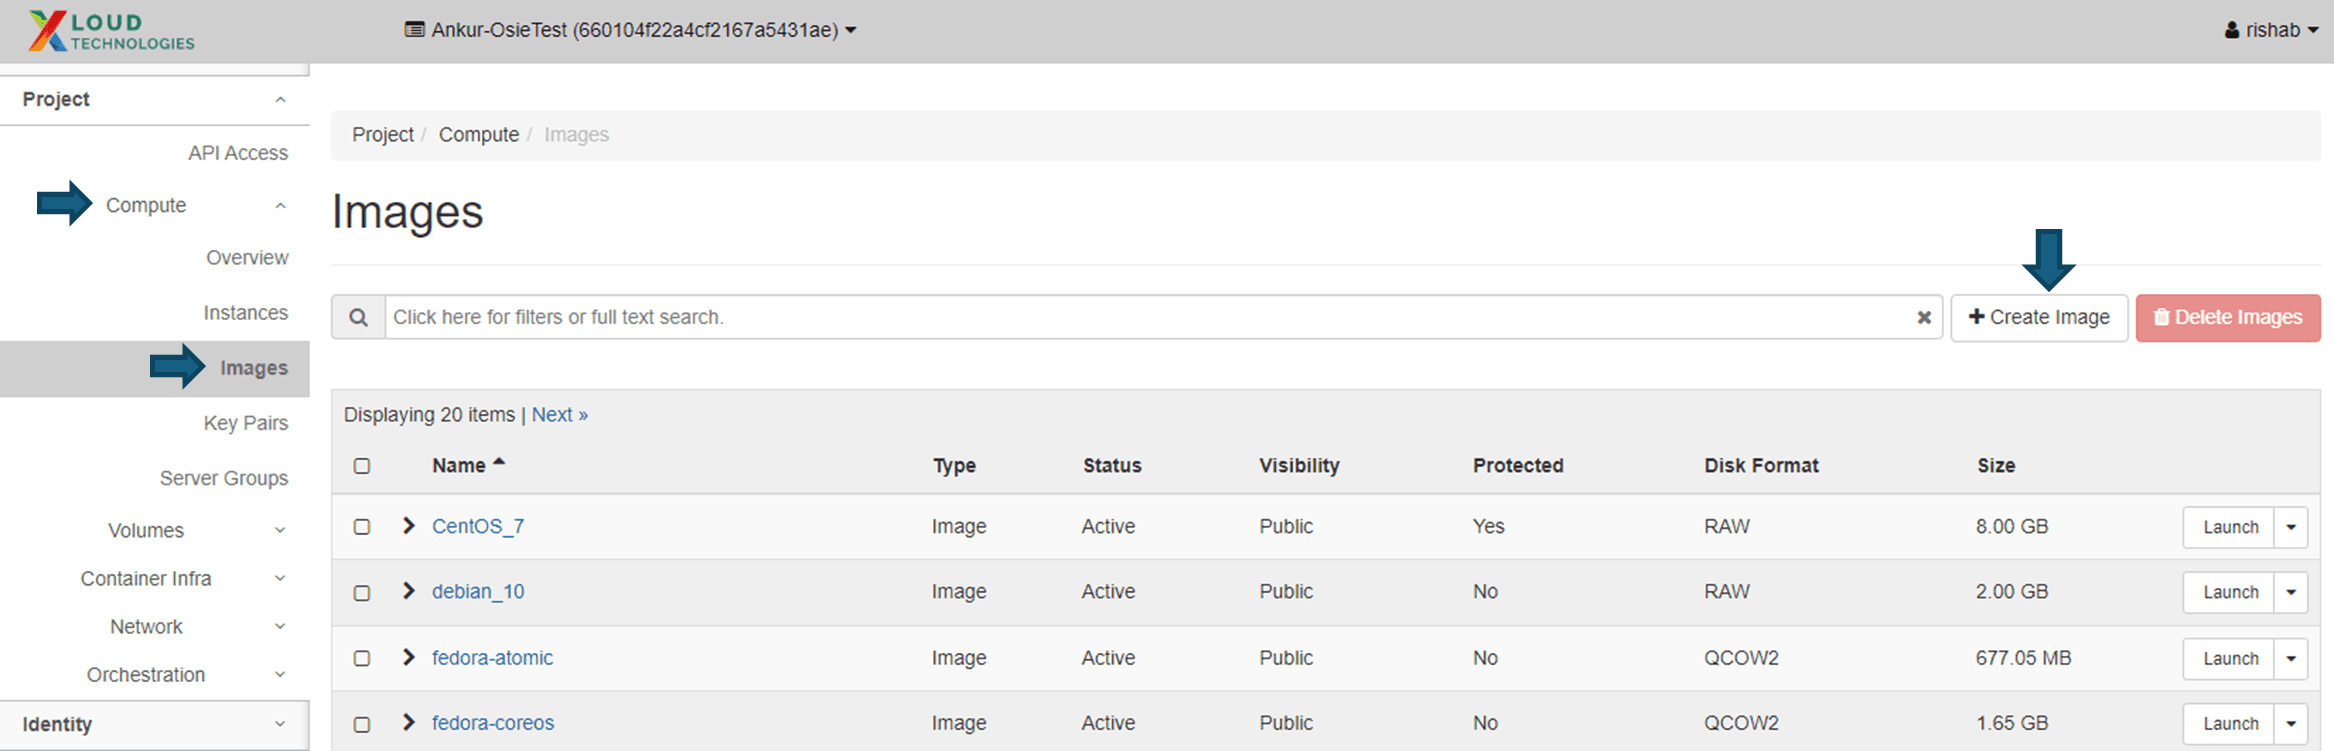
Task: Open the Ankur-OsieTest project selector dropdown
Action: click(x=631, y=30)
